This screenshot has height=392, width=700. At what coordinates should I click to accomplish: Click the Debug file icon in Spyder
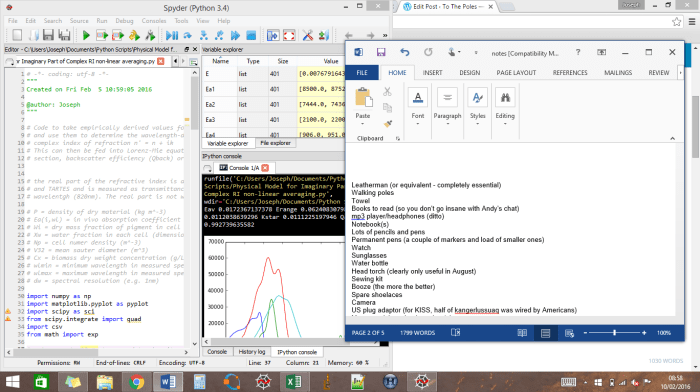coord(172,35)
